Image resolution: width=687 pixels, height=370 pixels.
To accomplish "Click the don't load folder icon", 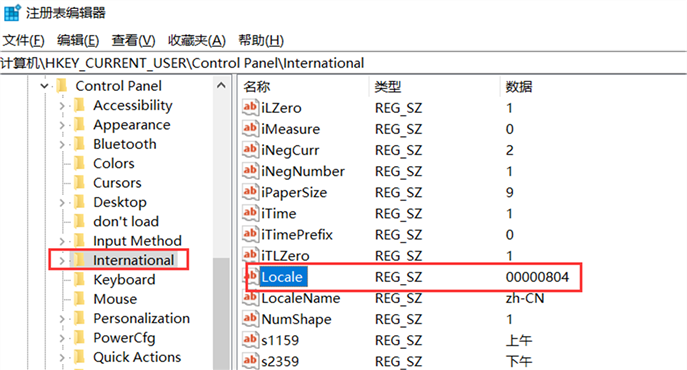I will (x=80, y=221).
